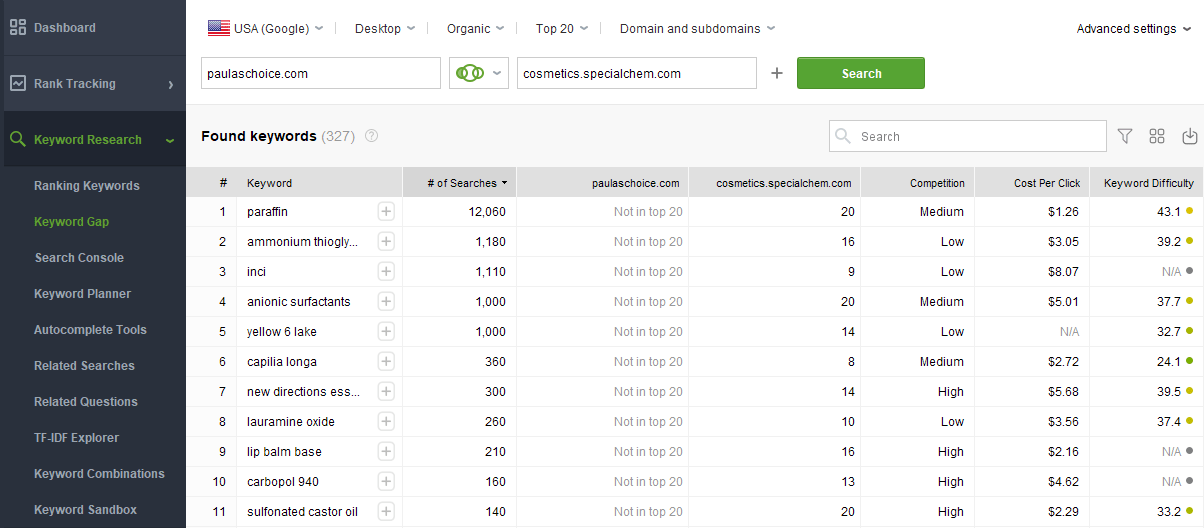Click the 43.1 keyword difficulty value
The image size is (1204, 528).
pyautogui.click(x=1169, y=212)
